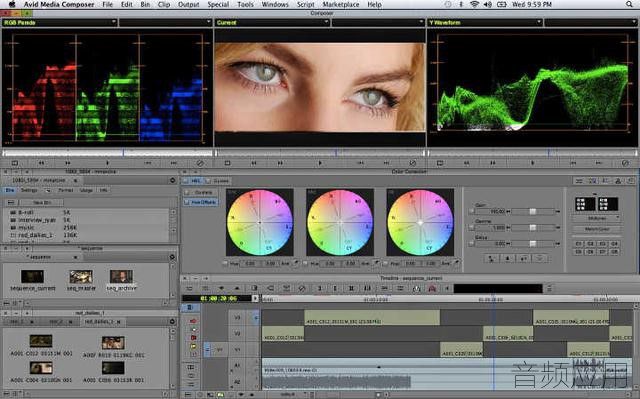Click the step-back icon under the RGB Parade monitor
This screenshot has height=399, width=640.
click(x=41, y=163)
